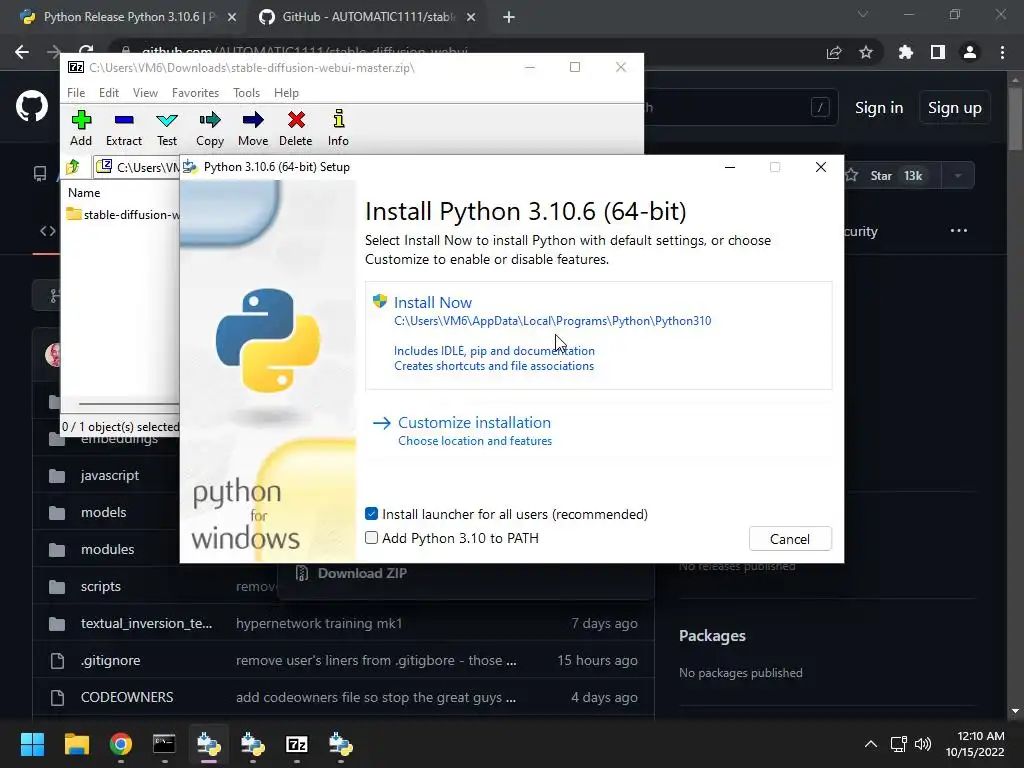
Task: Show hidden system tray icons
Action: (871, 744)
